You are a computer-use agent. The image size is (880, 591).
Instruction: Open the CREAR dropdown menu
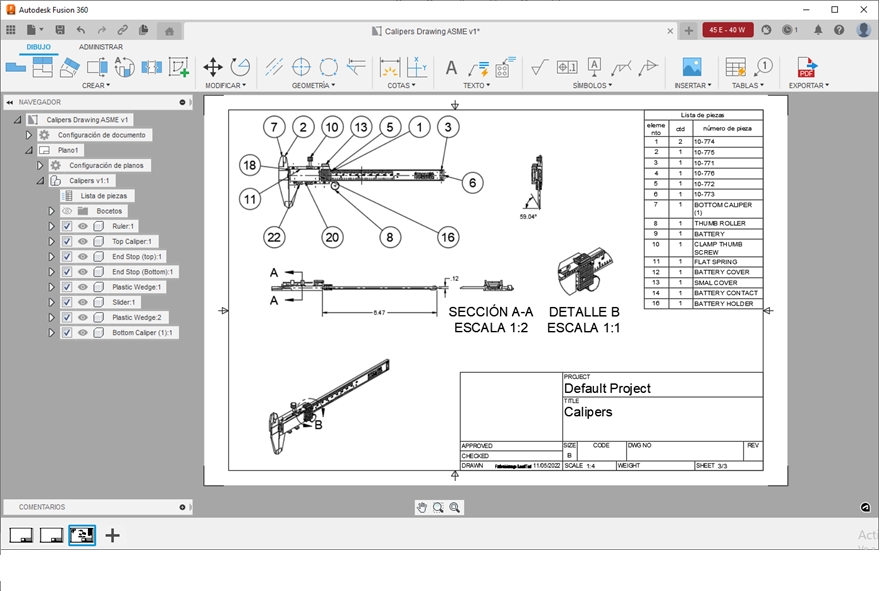96,85
